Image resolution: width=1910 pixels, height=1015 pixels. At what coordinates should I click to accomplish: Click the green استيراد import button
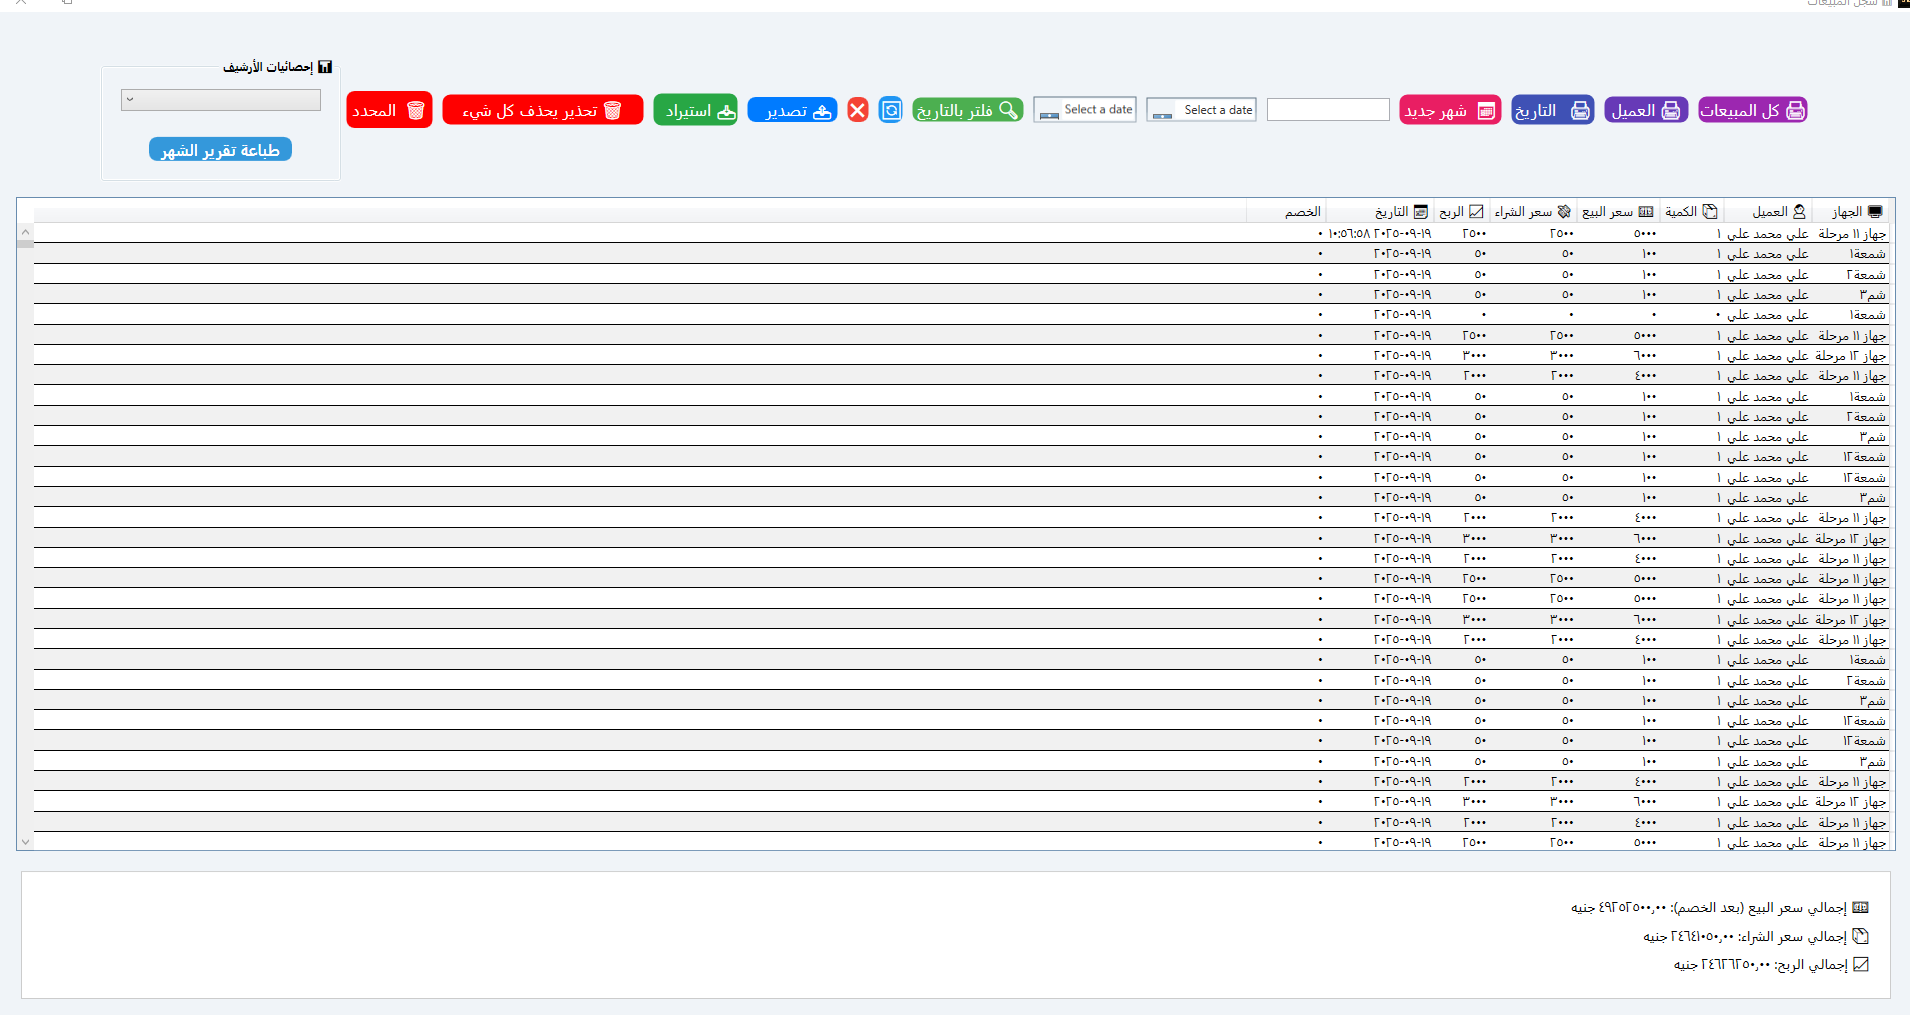point(695,110)
